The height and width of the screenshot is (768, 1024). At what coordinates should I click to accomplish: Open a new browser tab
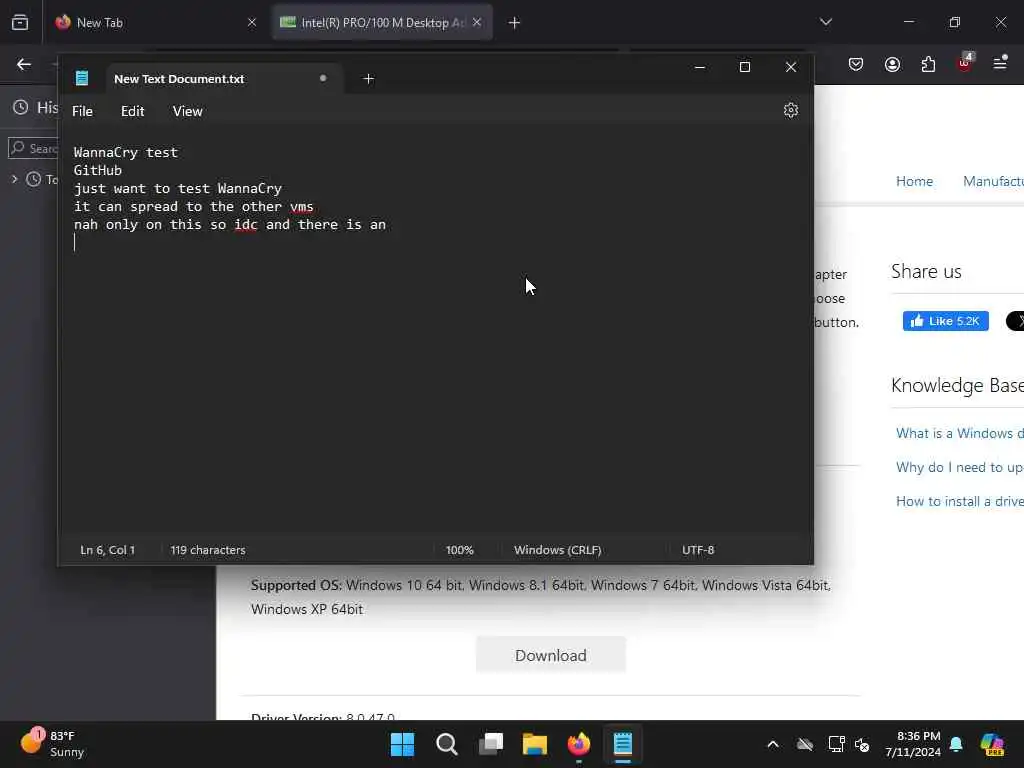pos(515,23)
